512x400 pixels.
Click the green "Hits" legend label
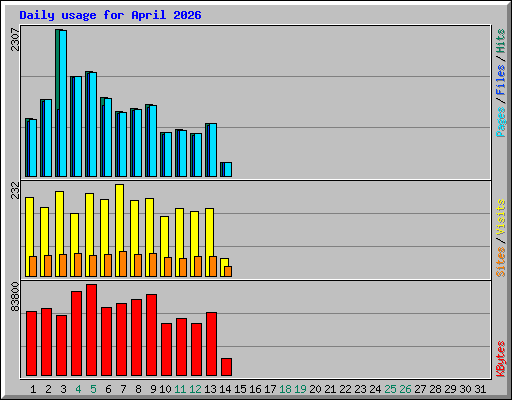click(x=500, y=41)
